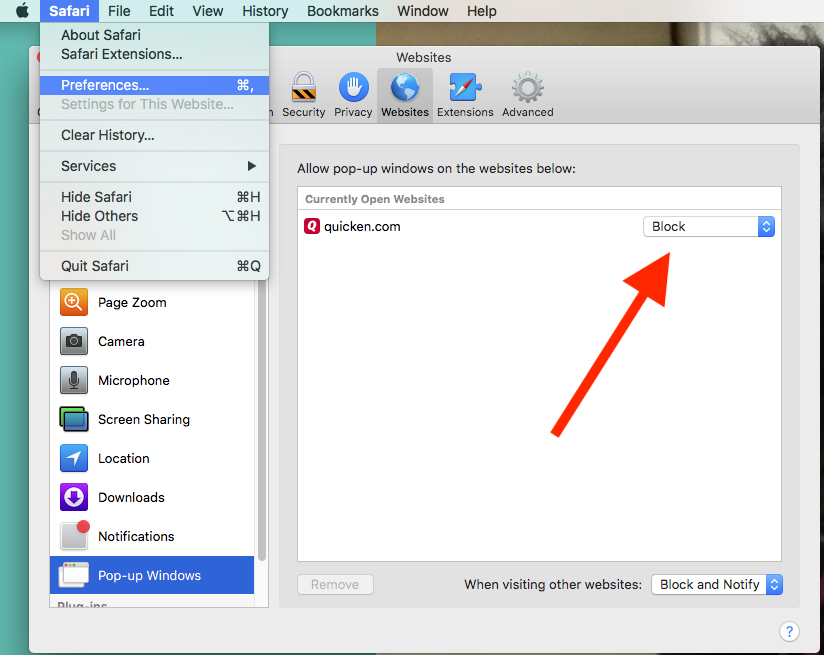
Task: Open the Extensions puzzle icon
Action: coord(465,87)
